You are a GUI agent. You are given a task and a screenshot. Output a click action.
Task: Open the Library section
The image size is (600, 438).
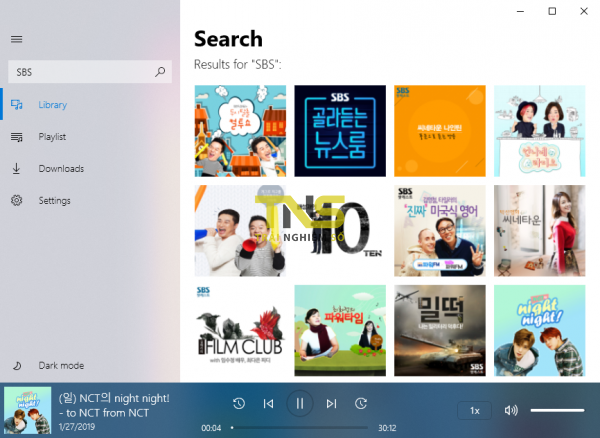(53, 104)
